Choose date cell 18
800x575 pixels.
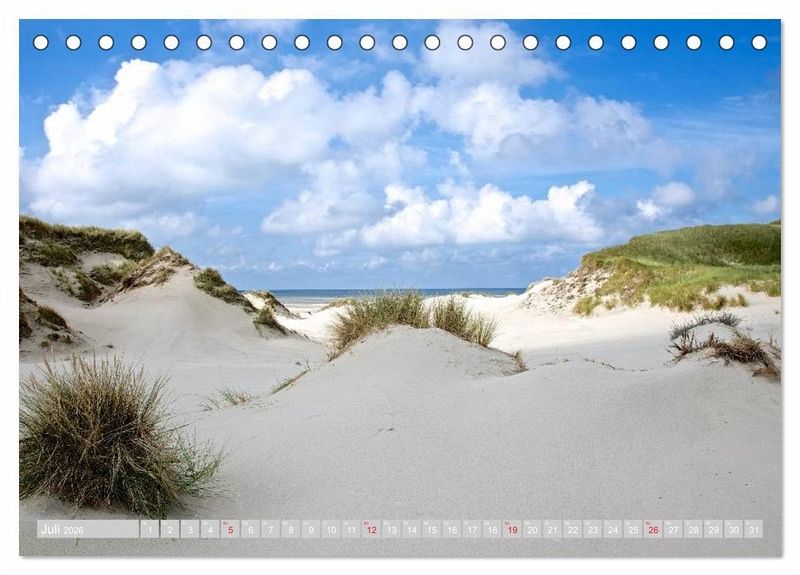click(492, 529)
